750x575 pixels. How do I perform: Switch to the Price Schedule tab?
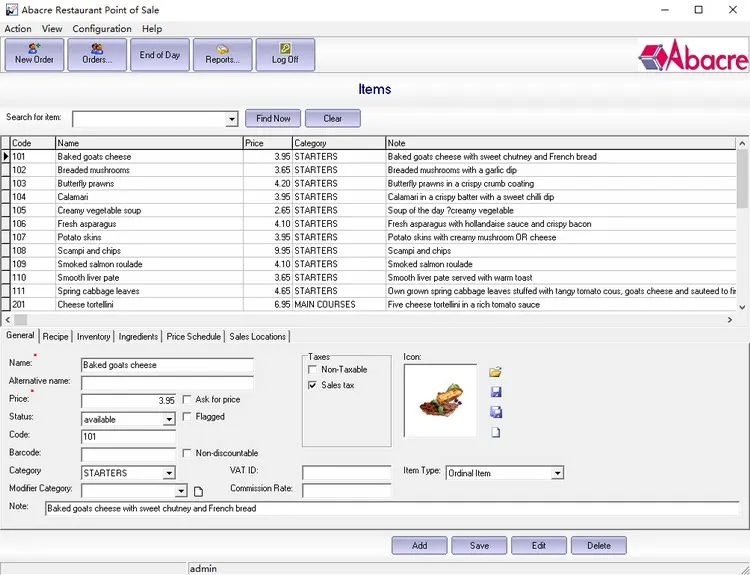pos(193,336)
